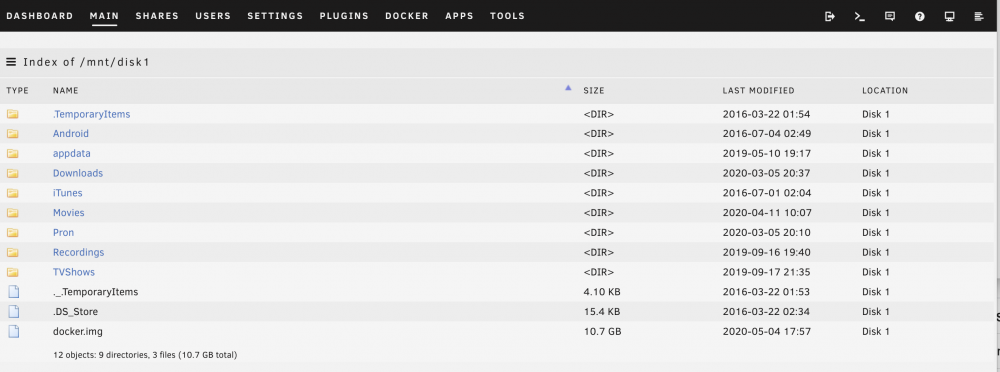Click the docker.img file name
Screen dimensions: 1000x372
click(x=78, y=332)
